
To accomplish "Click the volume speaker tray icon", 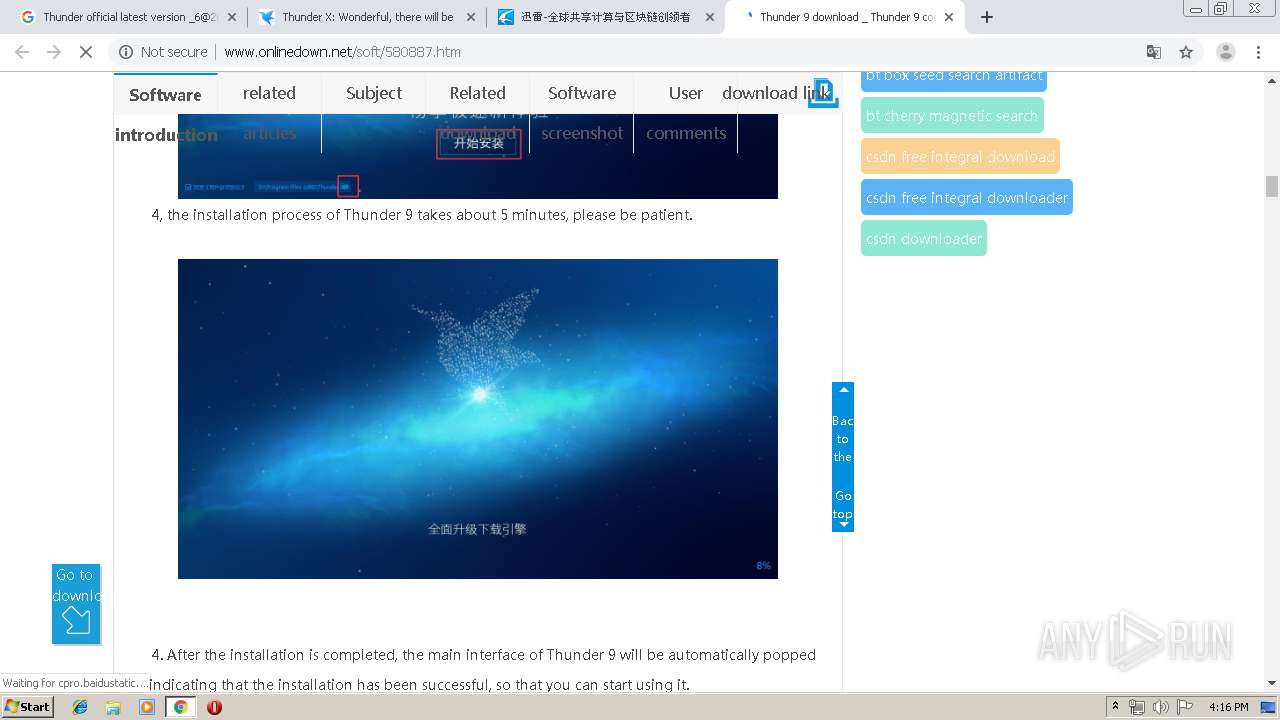I will tap(1160, 707).
